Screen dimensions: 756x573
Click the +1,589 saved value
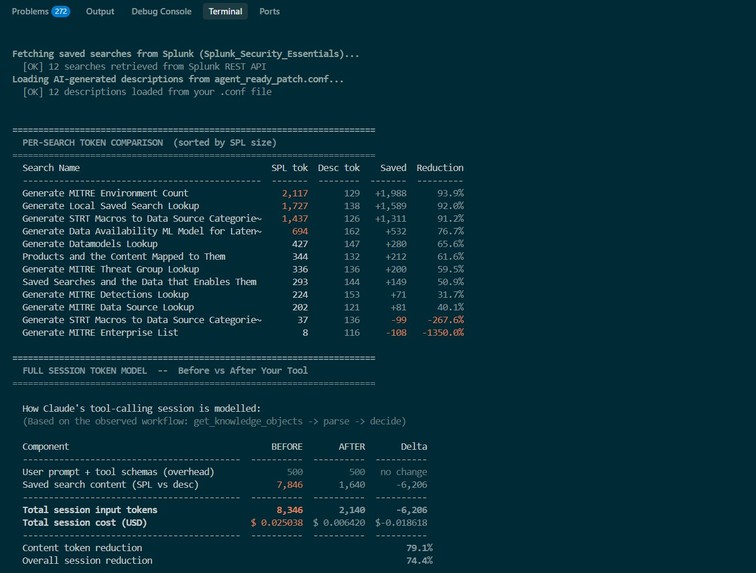click(391, 206)
